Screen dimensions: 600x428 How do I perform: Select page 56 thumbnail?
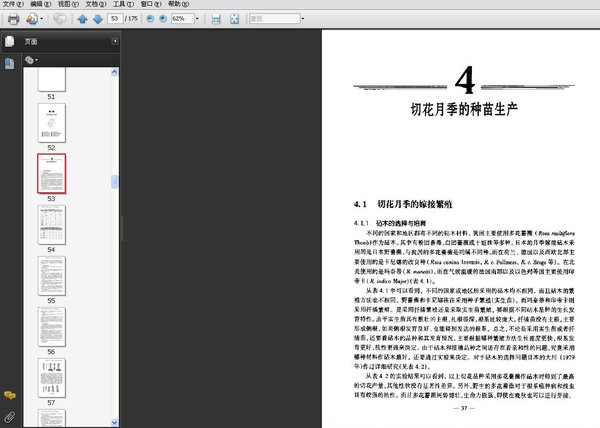pyautogui.click(x=52, y=327)
